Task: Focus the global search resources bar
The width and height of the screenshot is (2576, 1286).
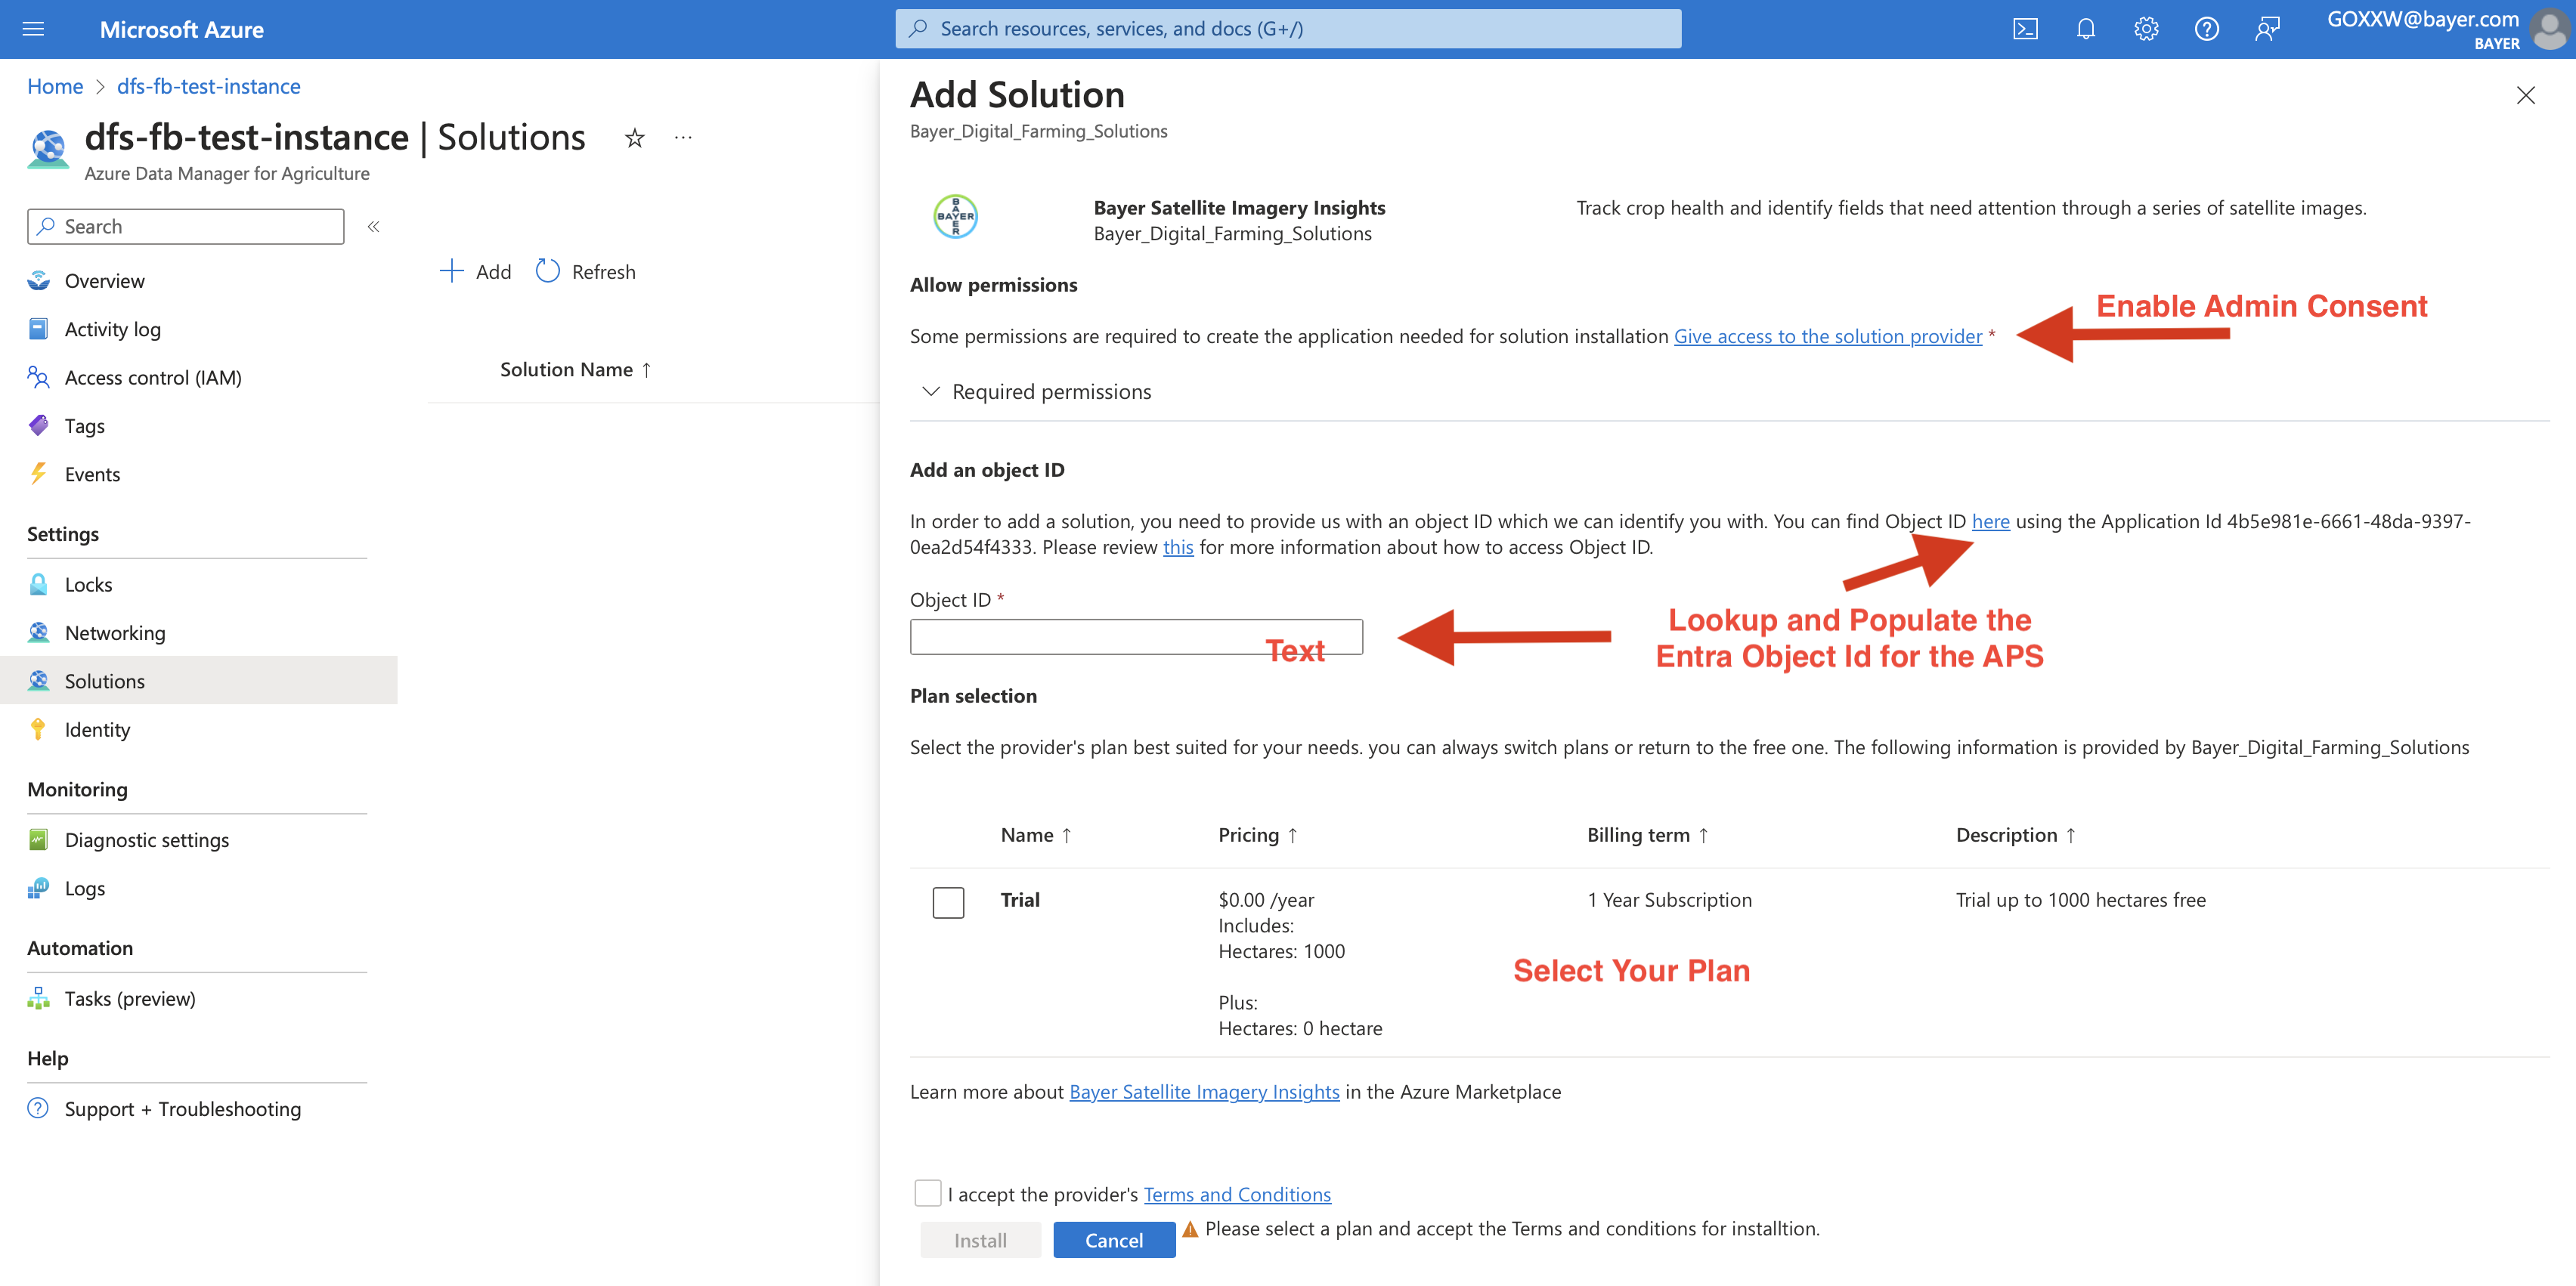Action: (1288, 29)
